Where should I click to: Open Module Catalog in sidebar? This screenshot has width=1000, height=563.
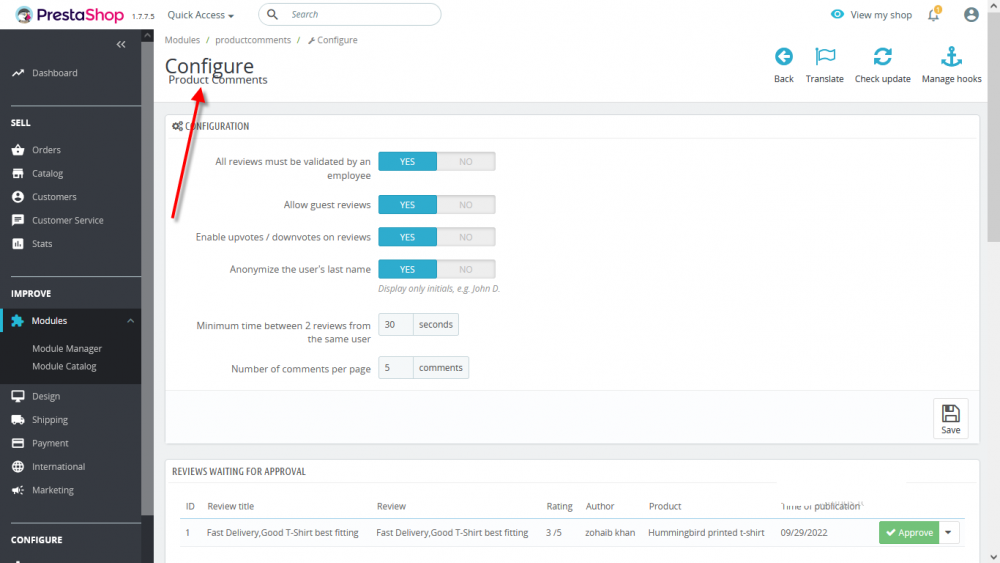click(64, 366)
